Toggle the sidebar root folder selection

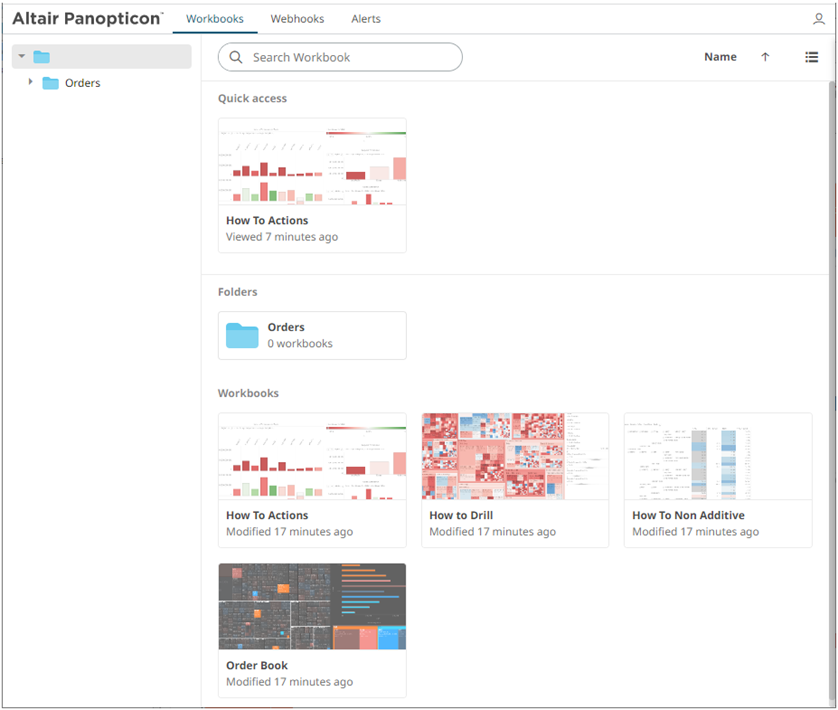[40, 57]
